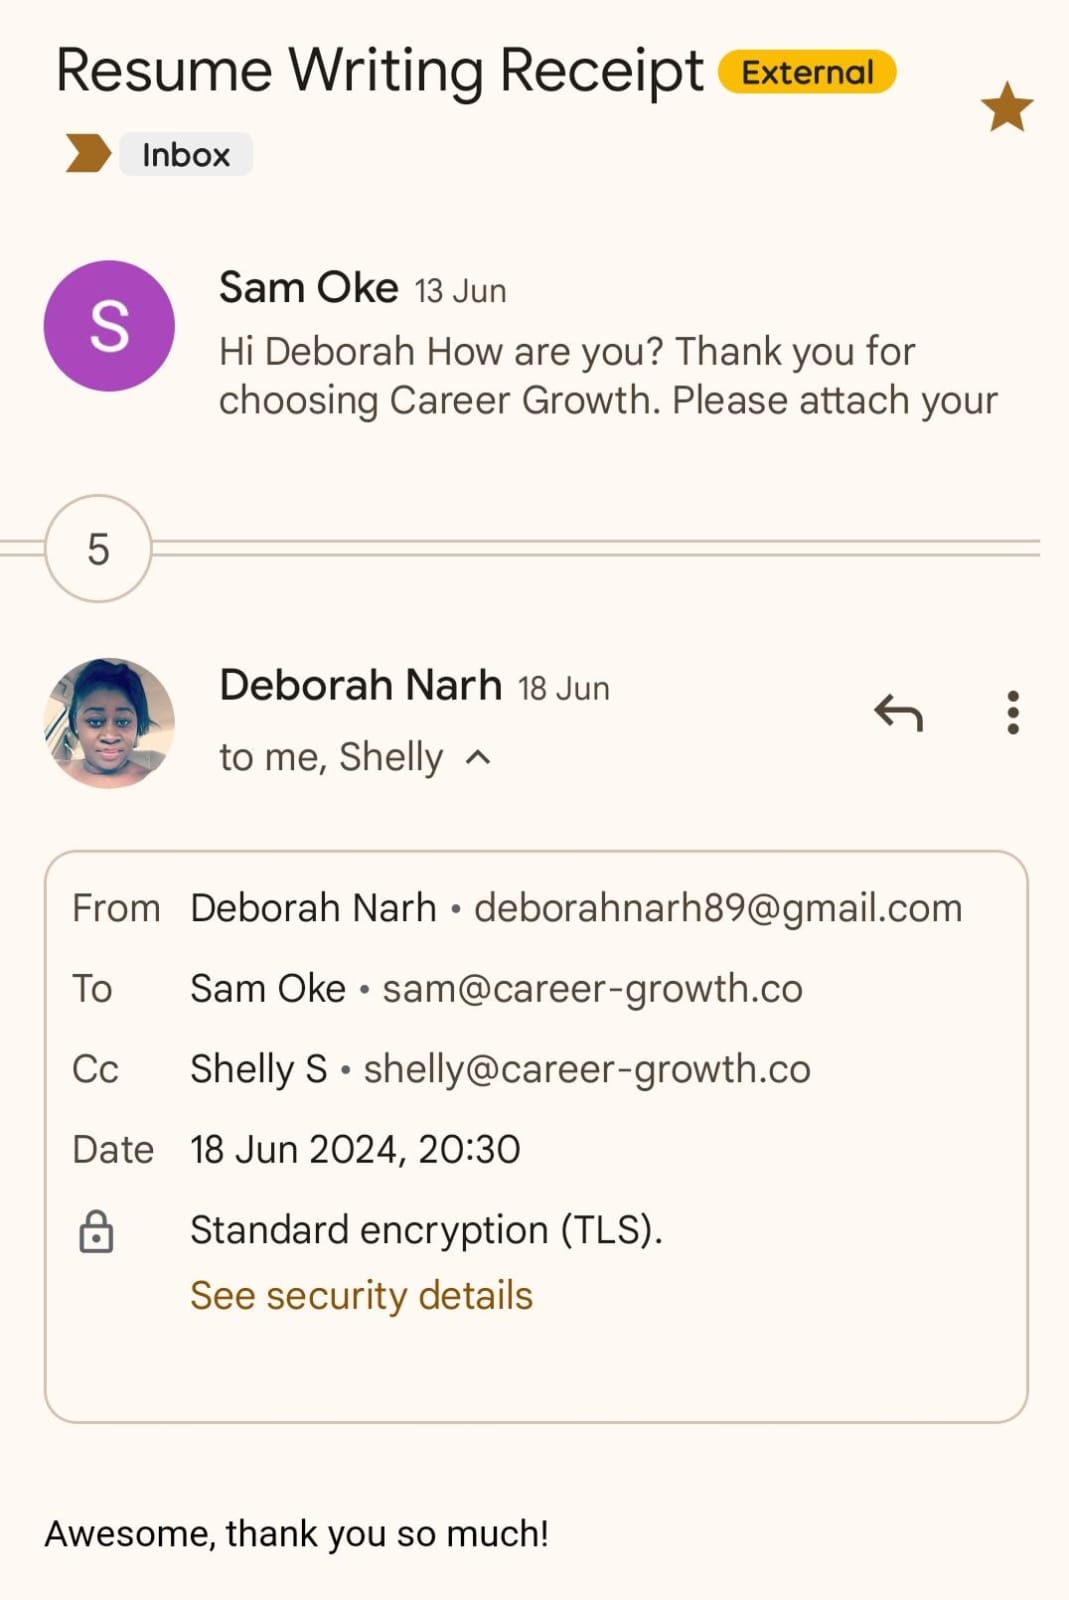Expand Sam Oke's collapsed message preview

coord(607,376)
